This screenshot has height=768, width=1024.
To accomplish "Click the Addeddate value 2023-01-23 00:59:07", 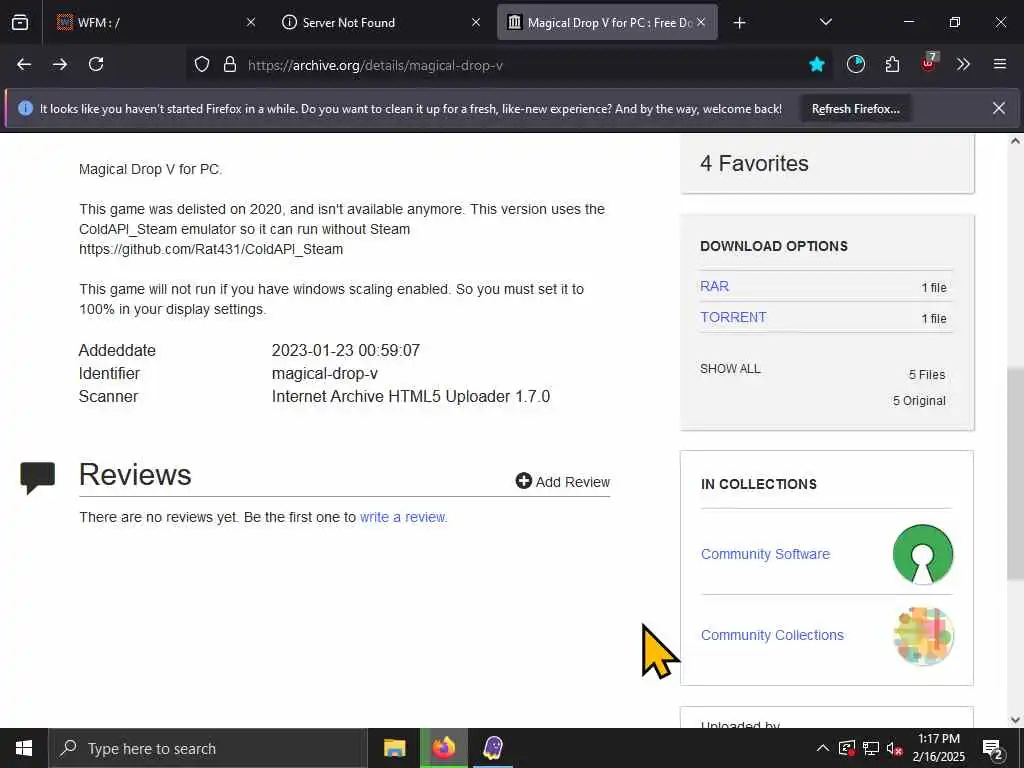I will tap(345, 350).
